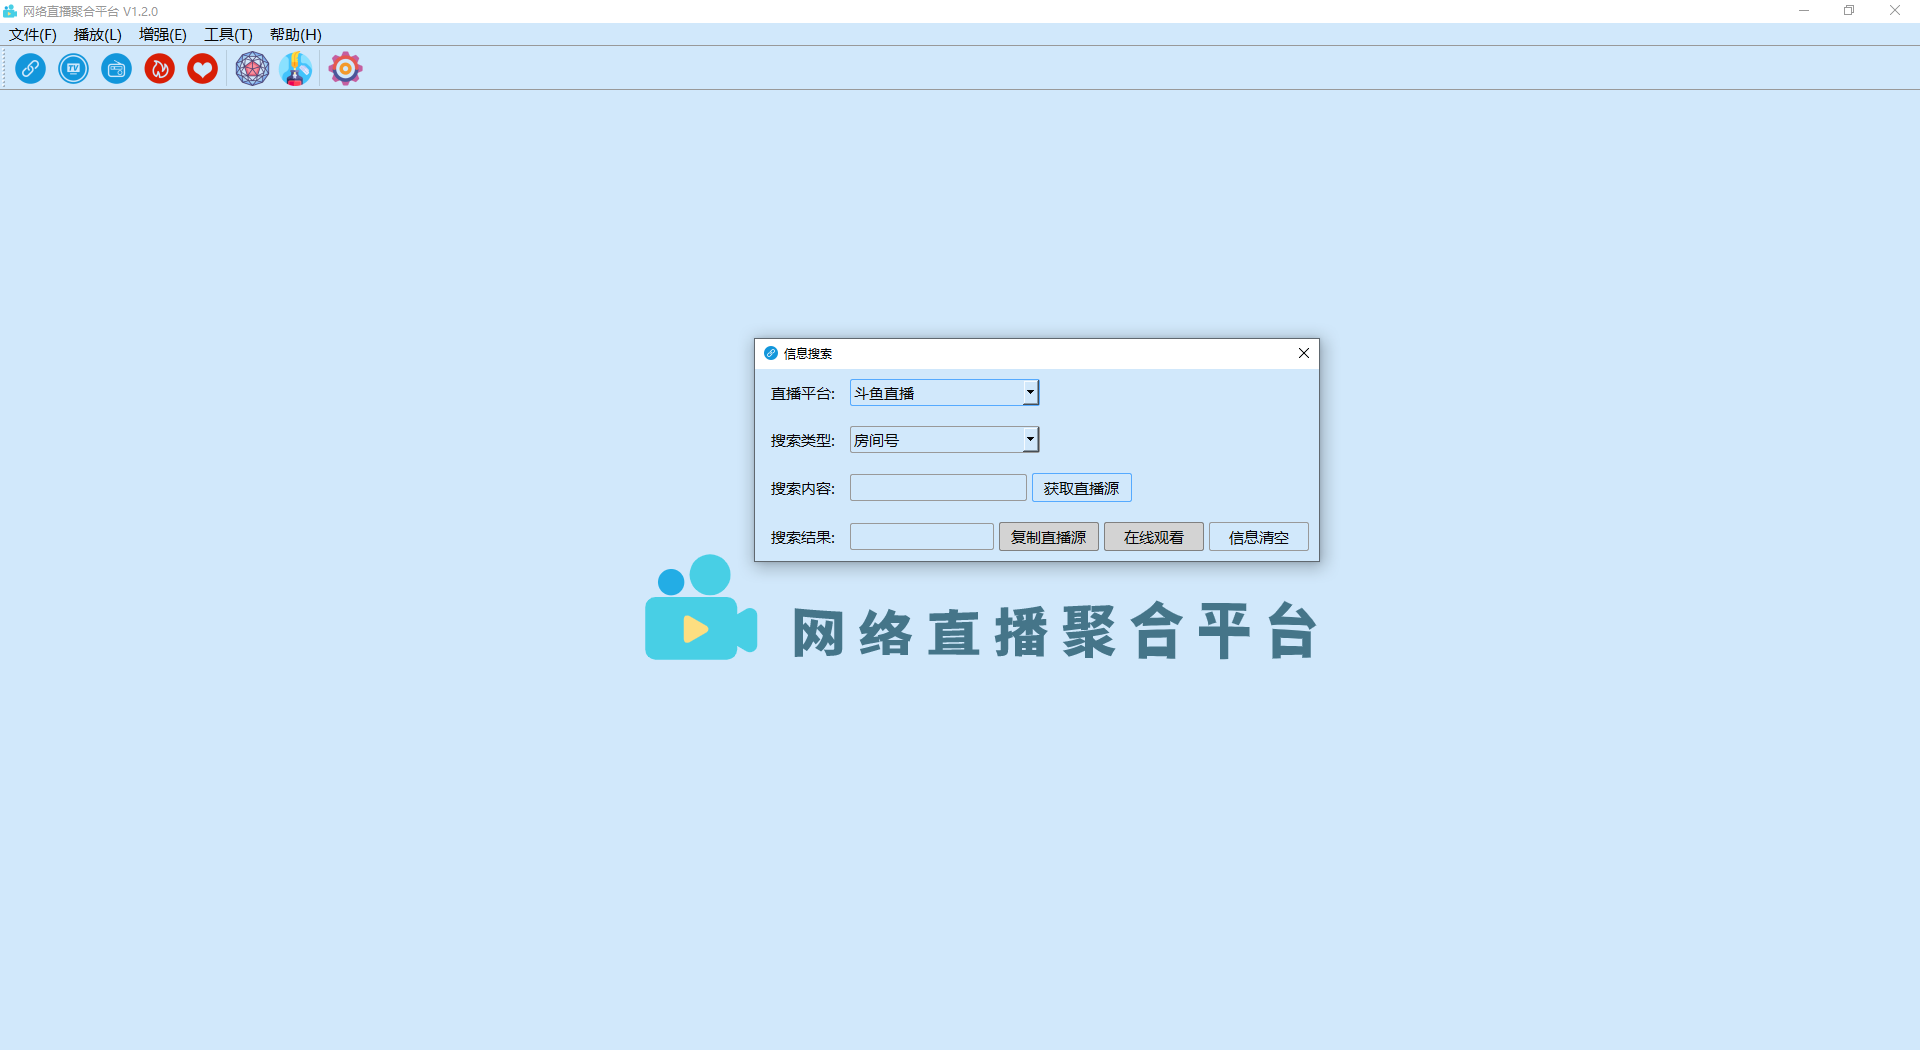Open the settings gear toolbar icon
This screenshot has width=1920, height=1050.
[x=345, y=69]
